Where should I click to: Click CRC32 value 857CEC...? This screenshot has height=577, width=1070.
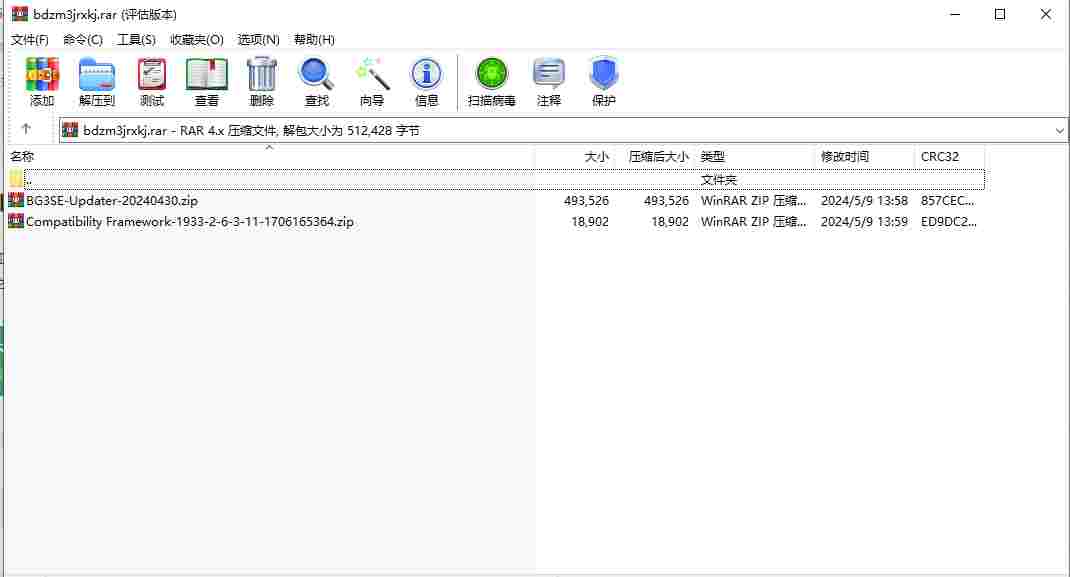[947, 201]
